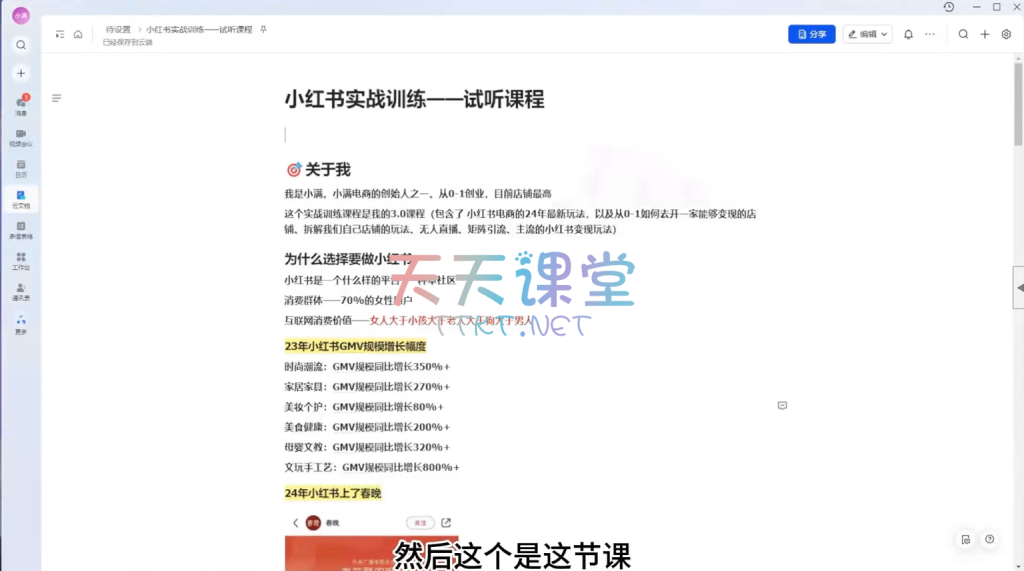Expand the sidebar tree toggle next to home
The height and width of the screenshot is (571, 1024).
coord(60,34)
